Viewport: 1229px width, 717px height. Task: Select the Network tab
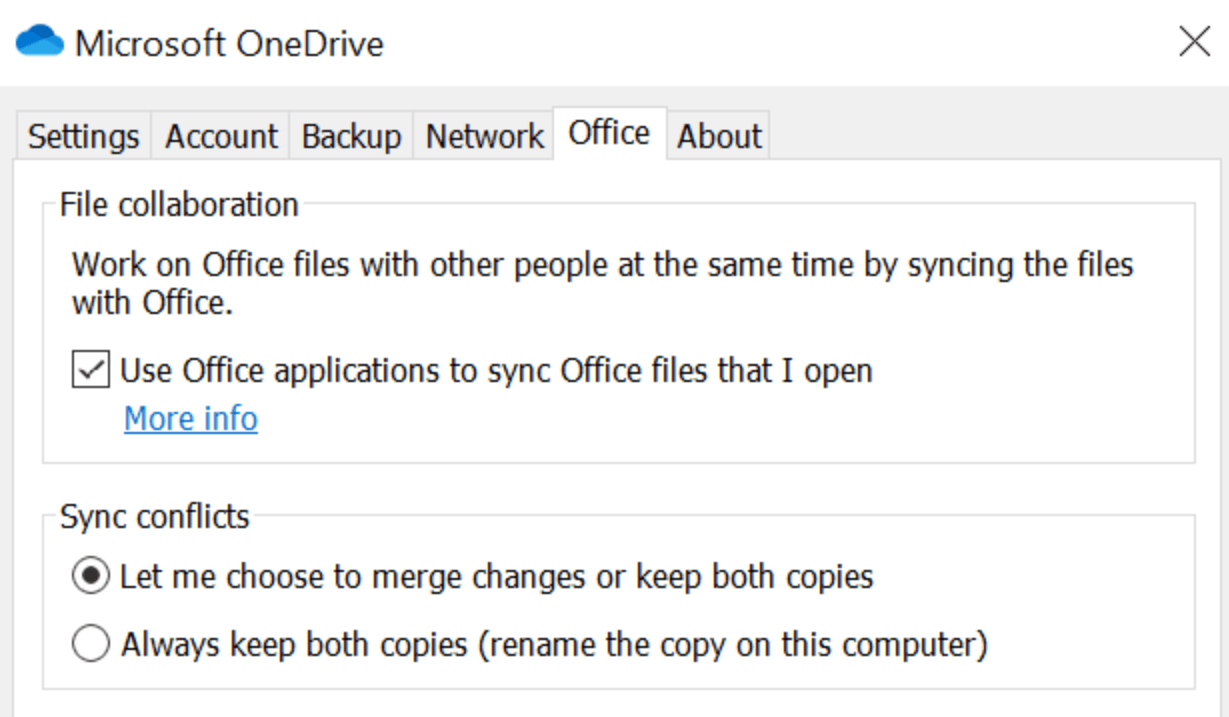[485, 136]
